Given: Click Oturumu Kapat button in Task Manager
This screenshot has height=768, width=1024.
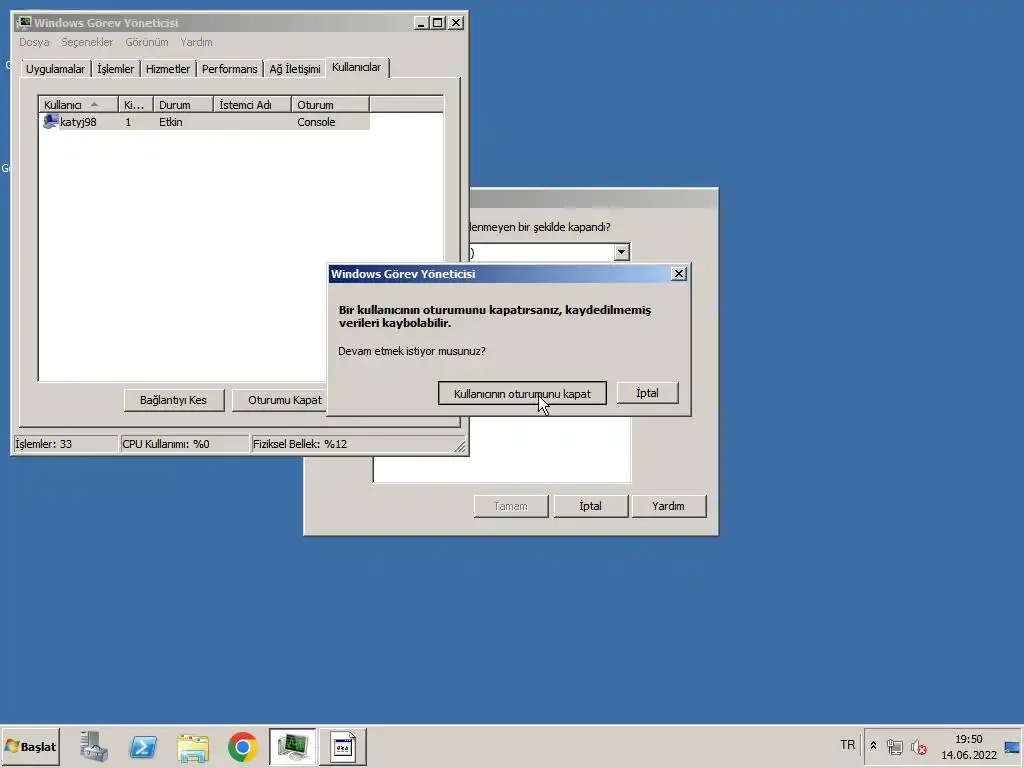Looking at the screenshot, I should point(281,400).
